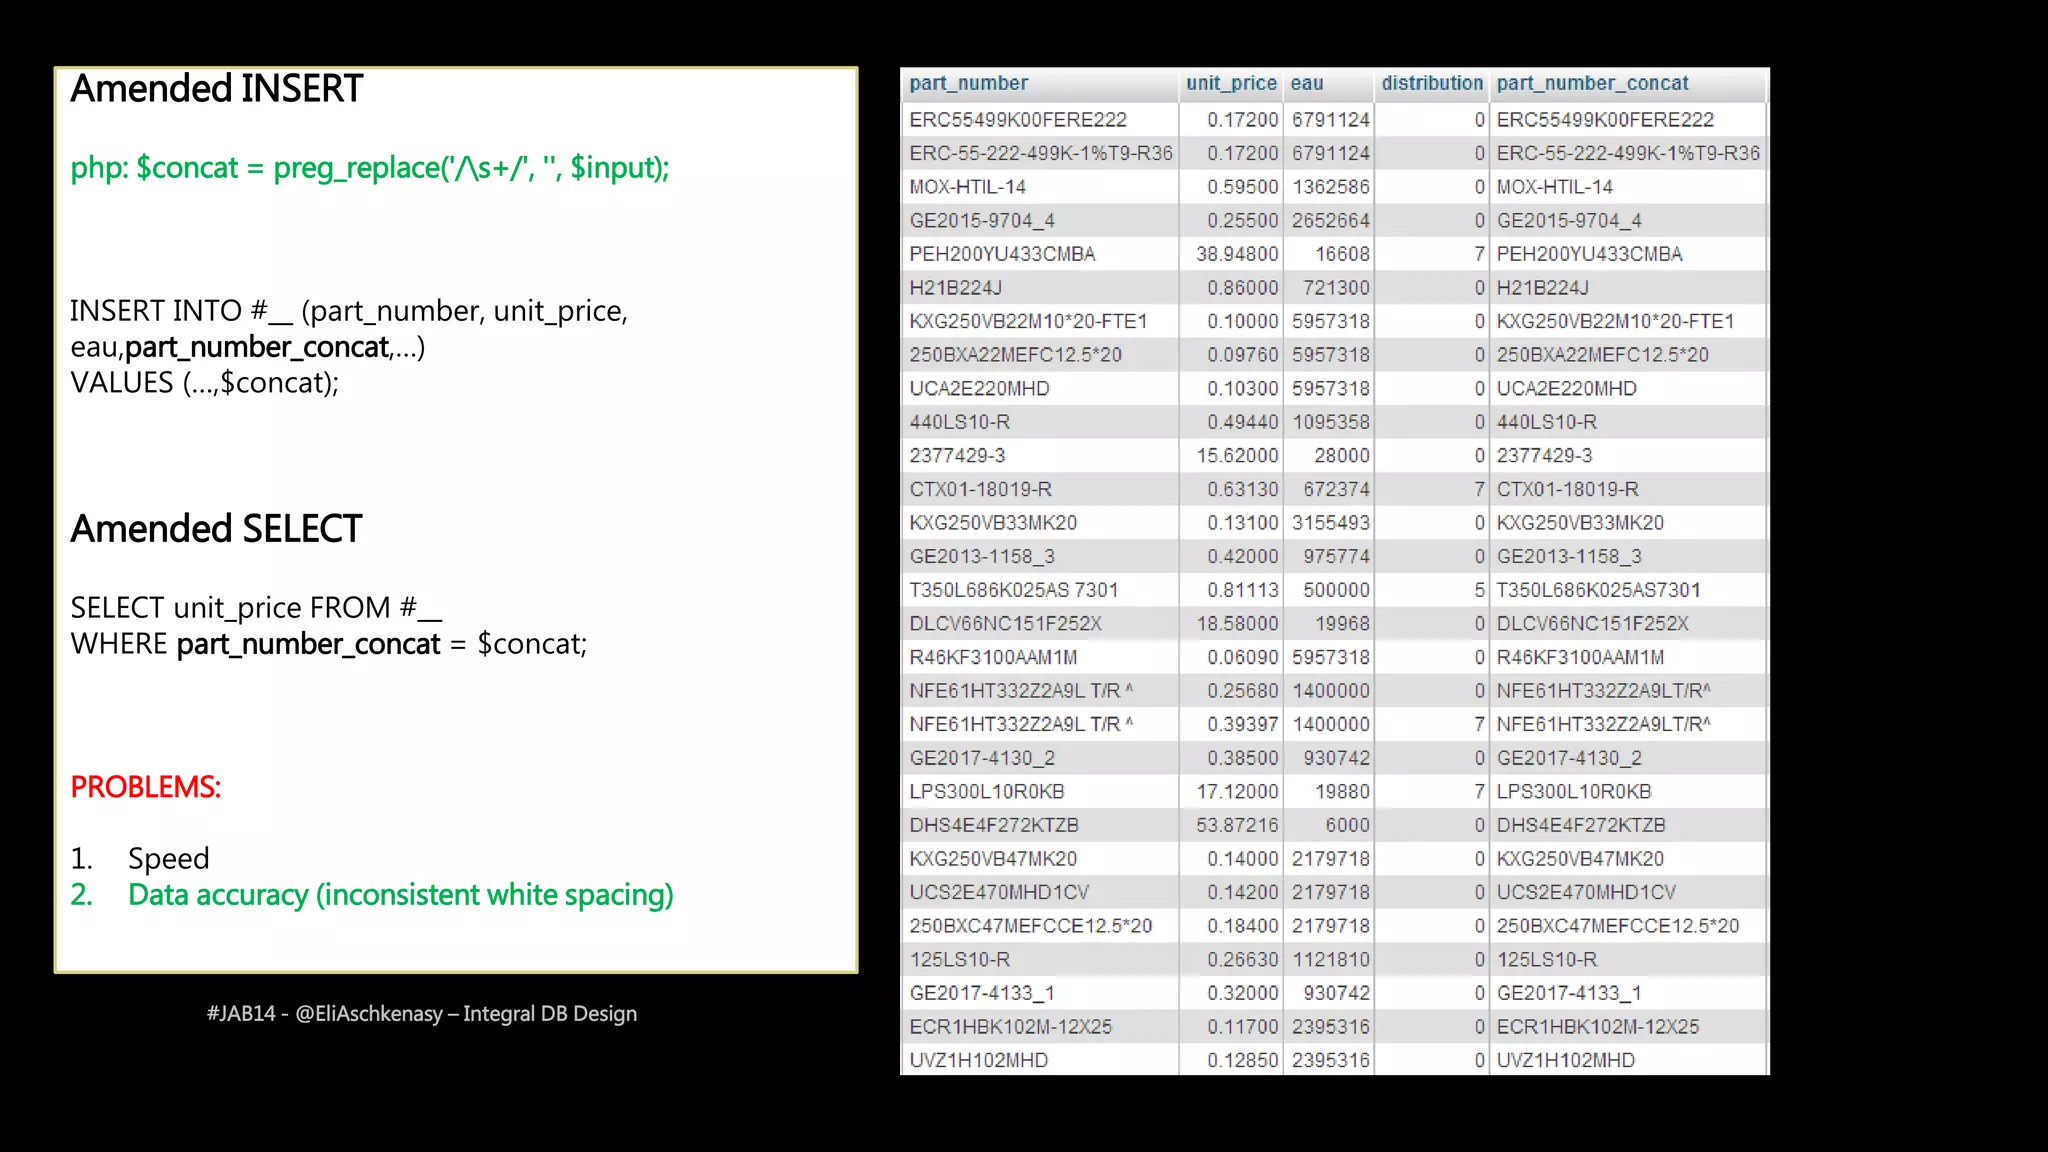Click part_number cell 'ERC-55-222-499K-1%T9-R36'
2048x1152 pixels.
point(1040,153)
